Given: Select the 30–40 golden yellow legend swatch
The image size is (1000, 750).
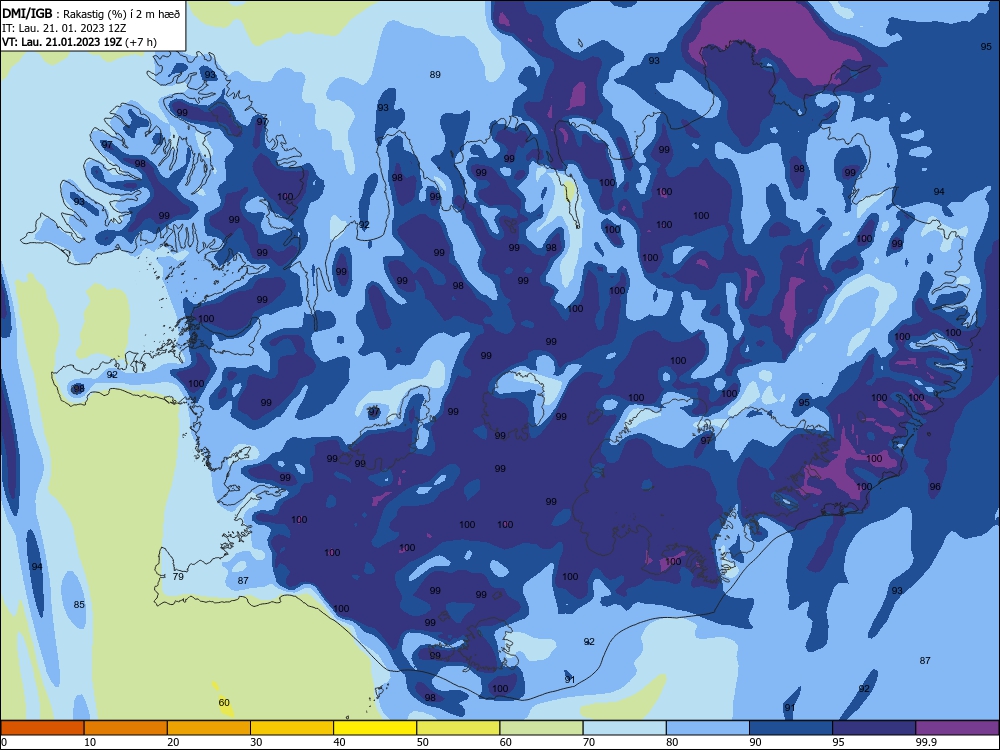Looking at the screenshot, I should click(x=292, y=728).
